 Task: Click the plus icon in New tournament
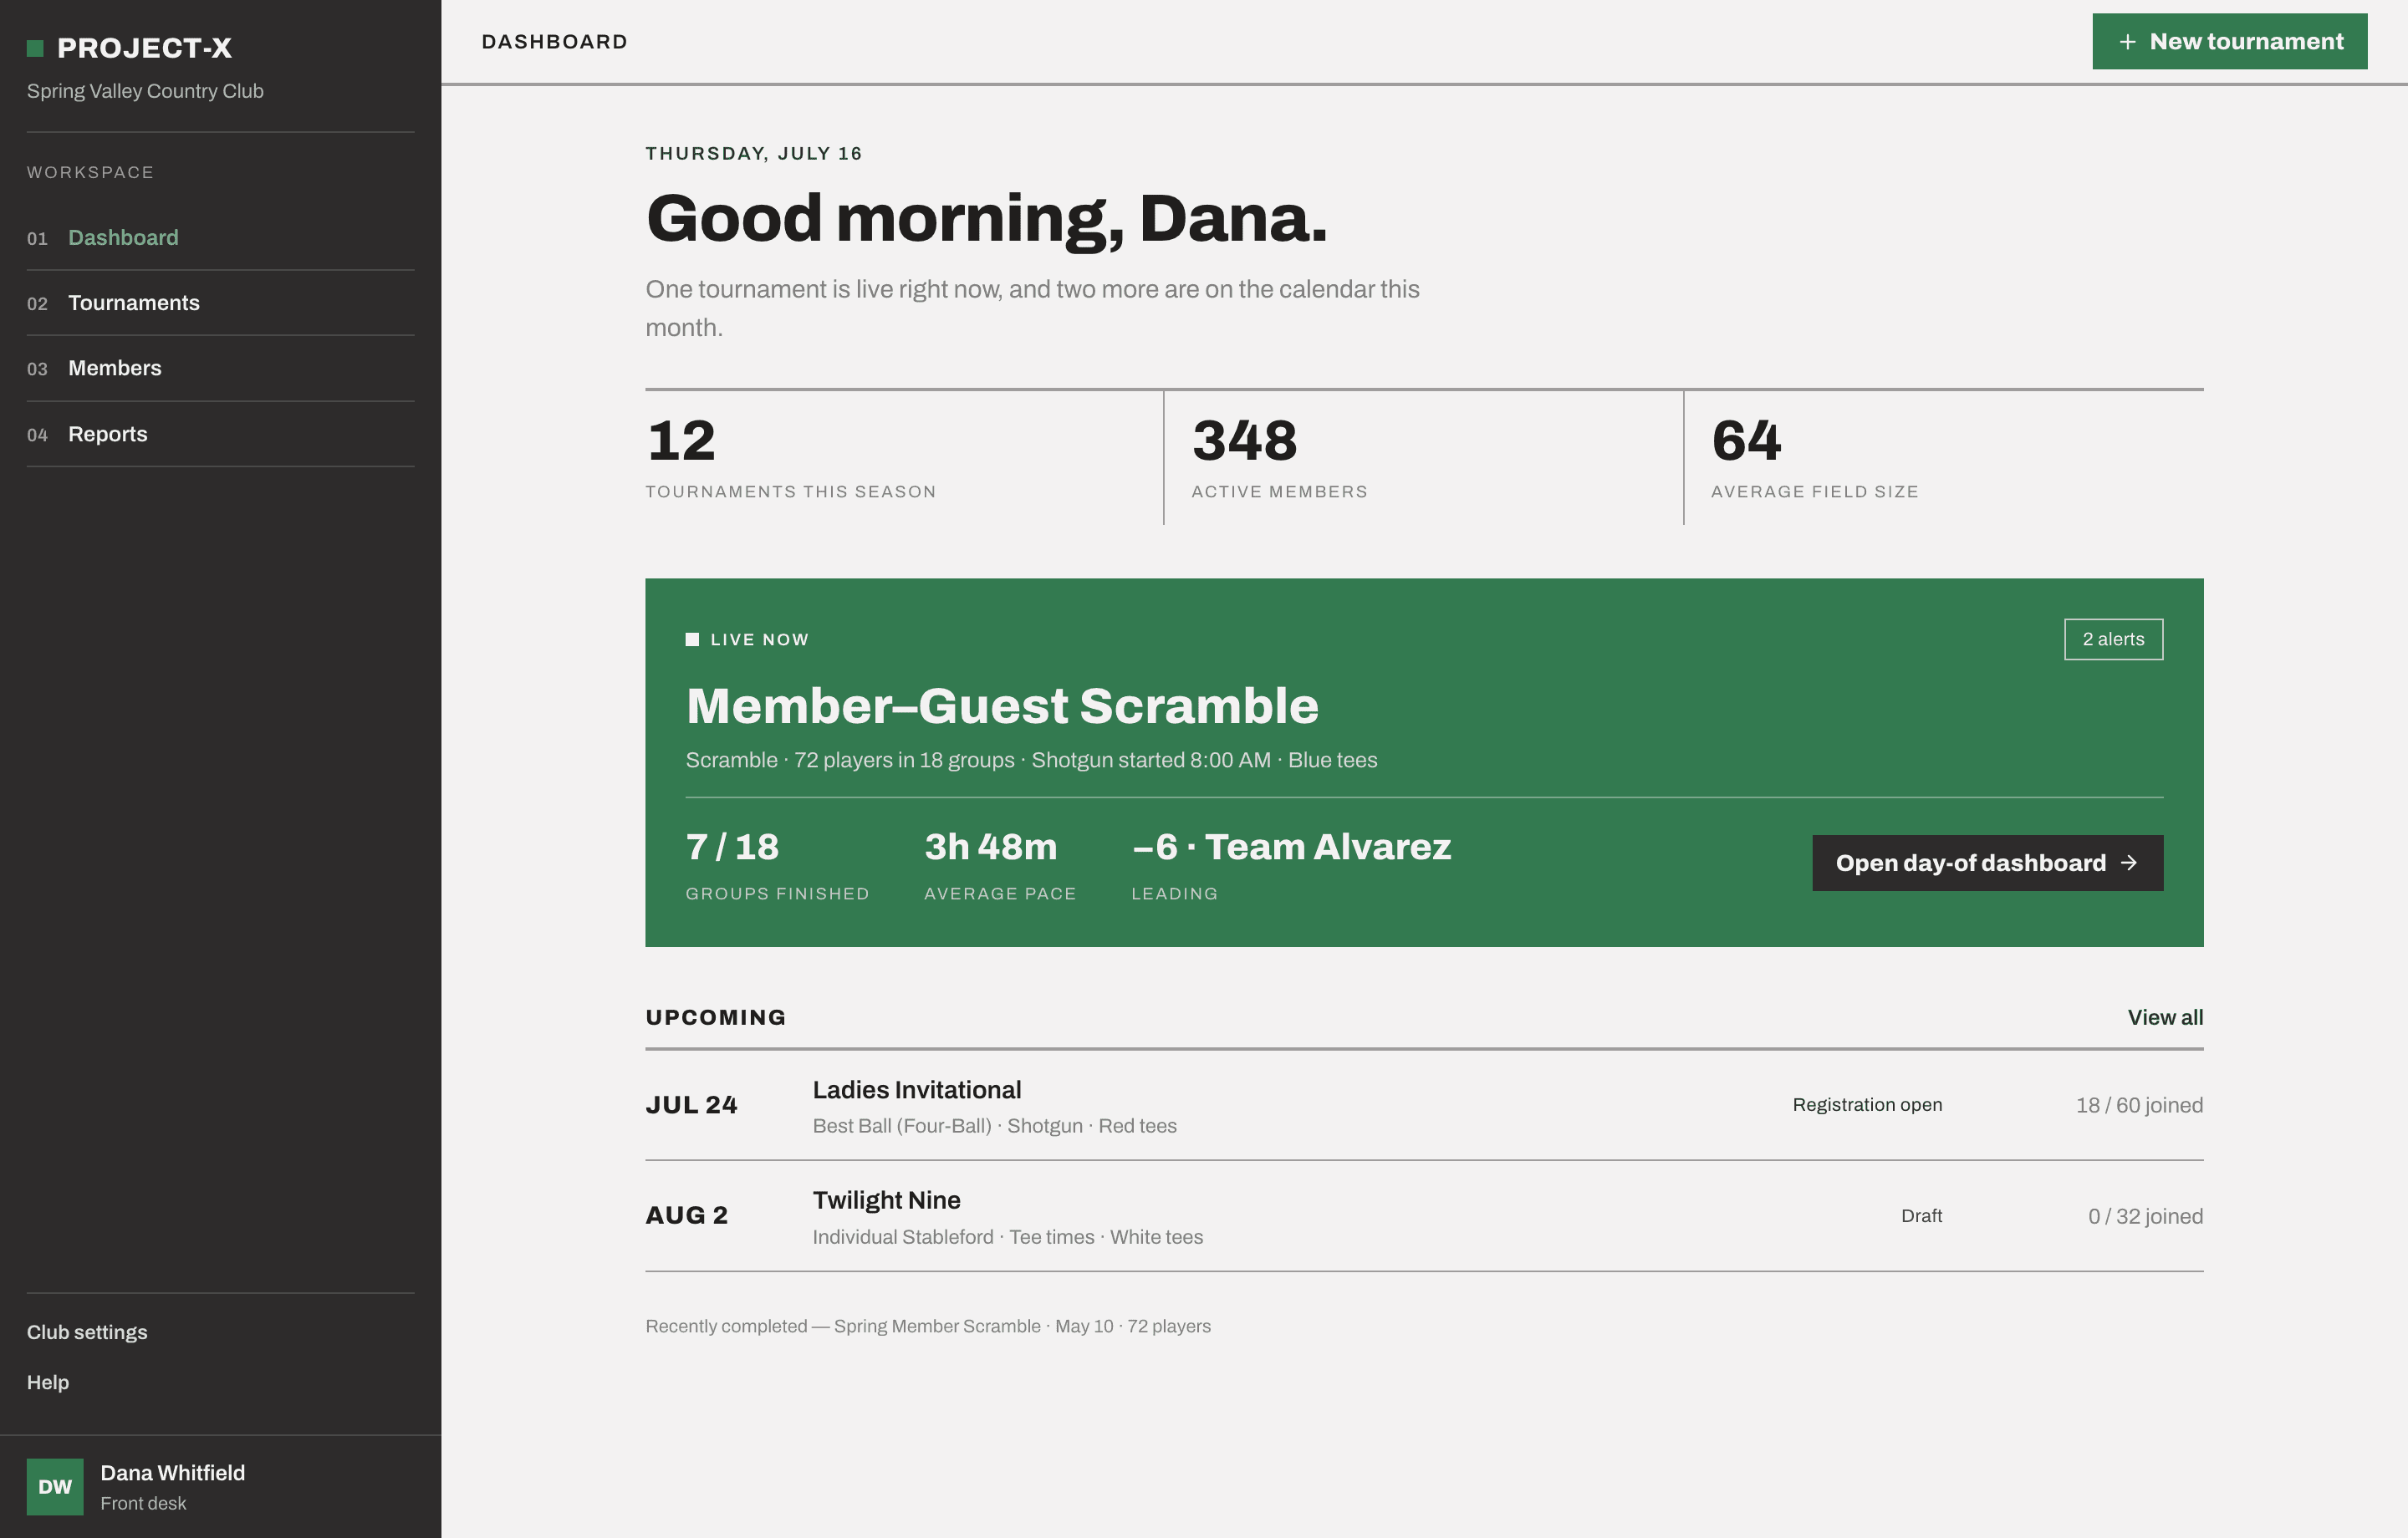[2127, 42]
